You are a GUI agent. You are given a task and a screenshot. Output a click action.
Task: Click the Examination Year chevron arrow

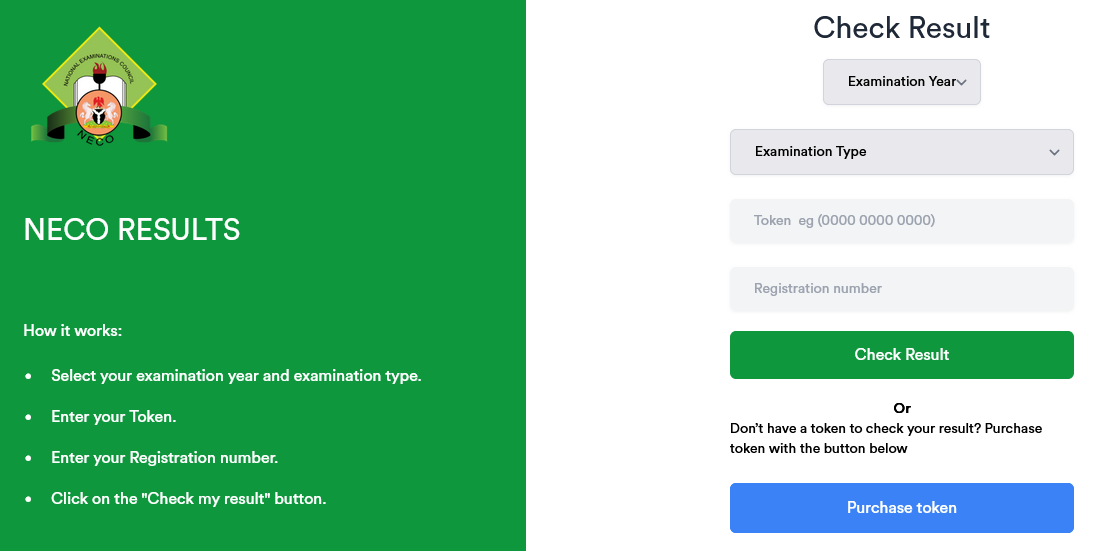(x=962, y=82)
